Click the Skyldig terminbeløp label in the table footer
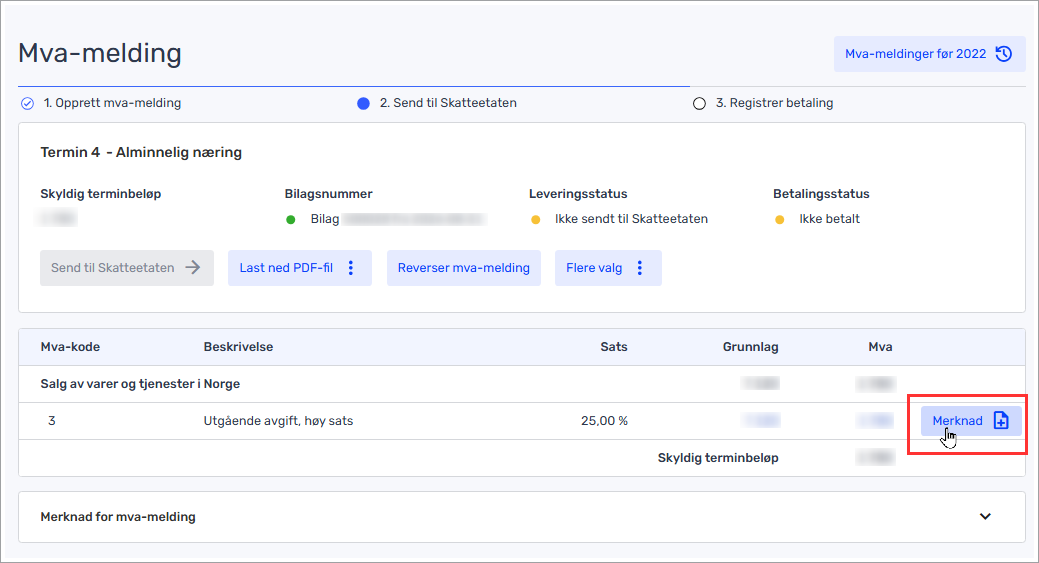Image resolution: width=1039 pixels, height=563 pixels. pyautogui.click(x=718, y=458)
